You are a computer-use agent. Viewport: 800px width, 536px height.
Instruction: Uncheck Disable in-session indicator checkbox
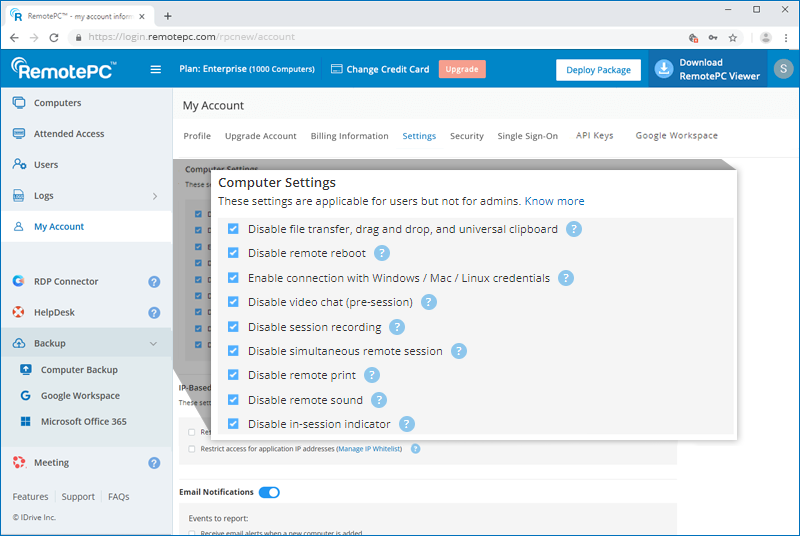click(233, 424)
